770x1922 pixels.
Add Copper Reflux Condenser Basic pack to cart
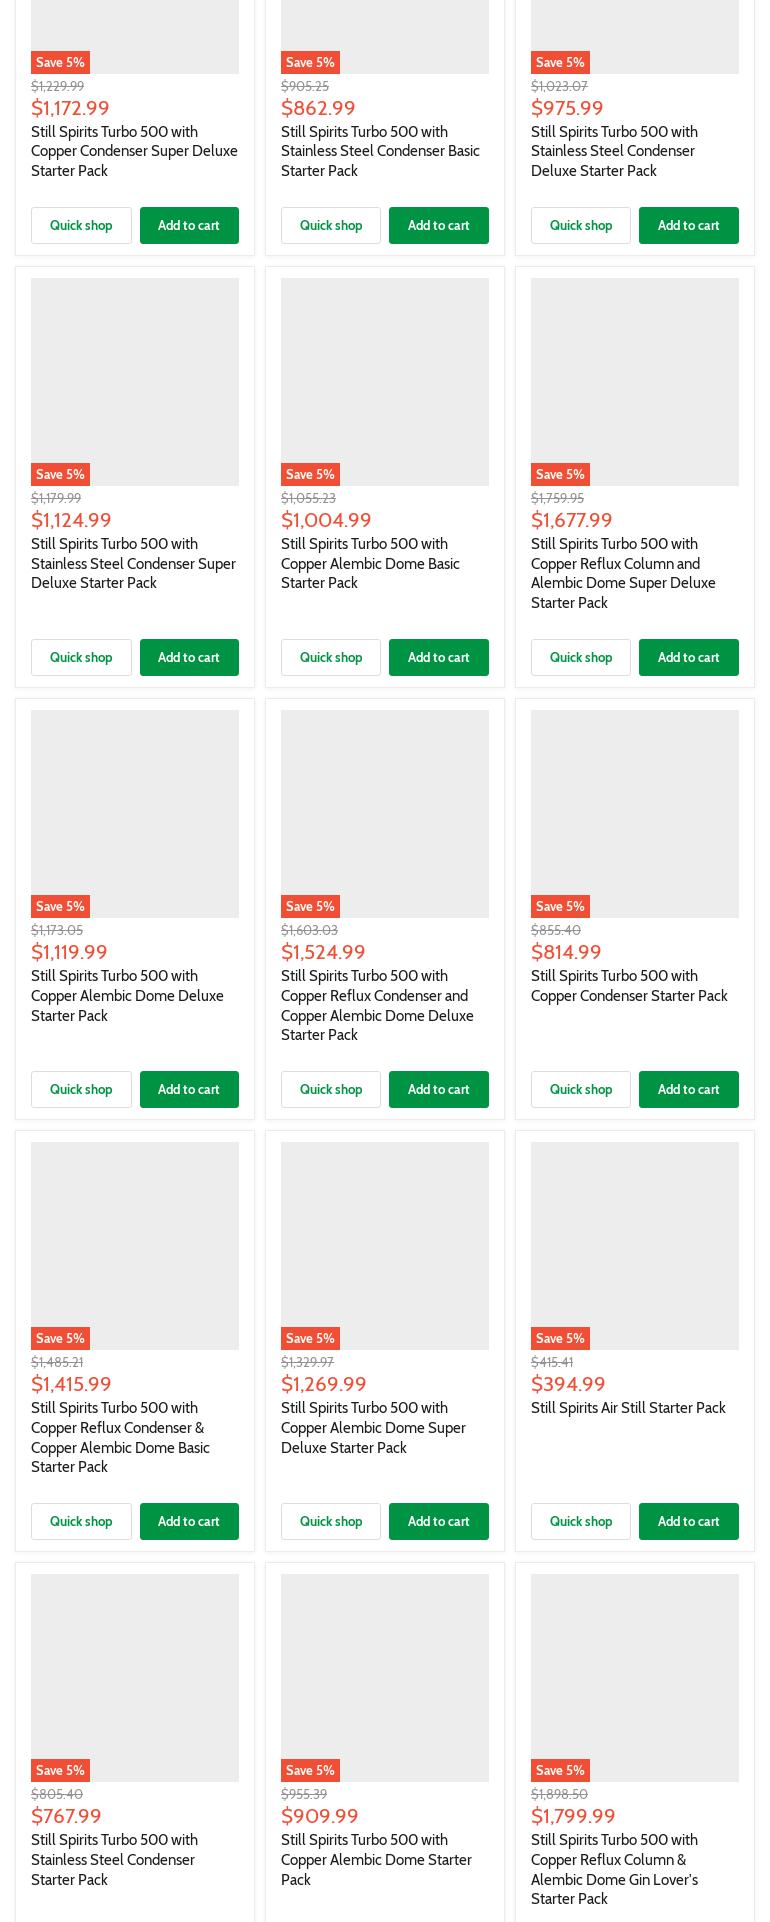click(189, 1521)
